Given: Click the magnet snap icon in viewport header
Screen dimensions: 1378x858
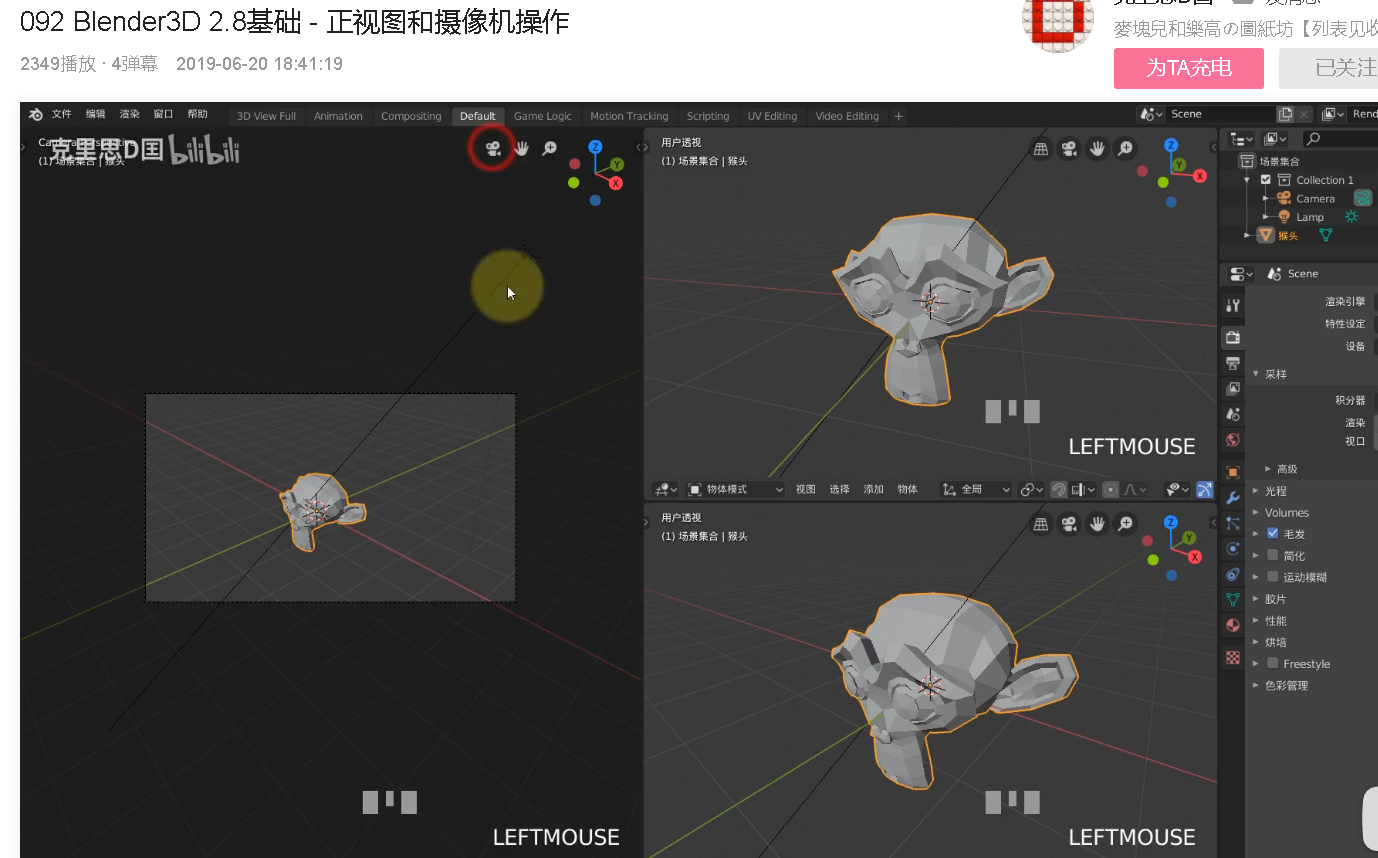Looking at the screenshot, I should [1059, 489].
